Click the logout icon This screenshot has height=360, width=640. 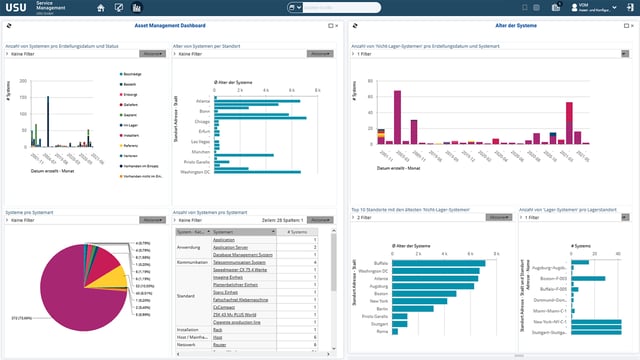[630, 7]
